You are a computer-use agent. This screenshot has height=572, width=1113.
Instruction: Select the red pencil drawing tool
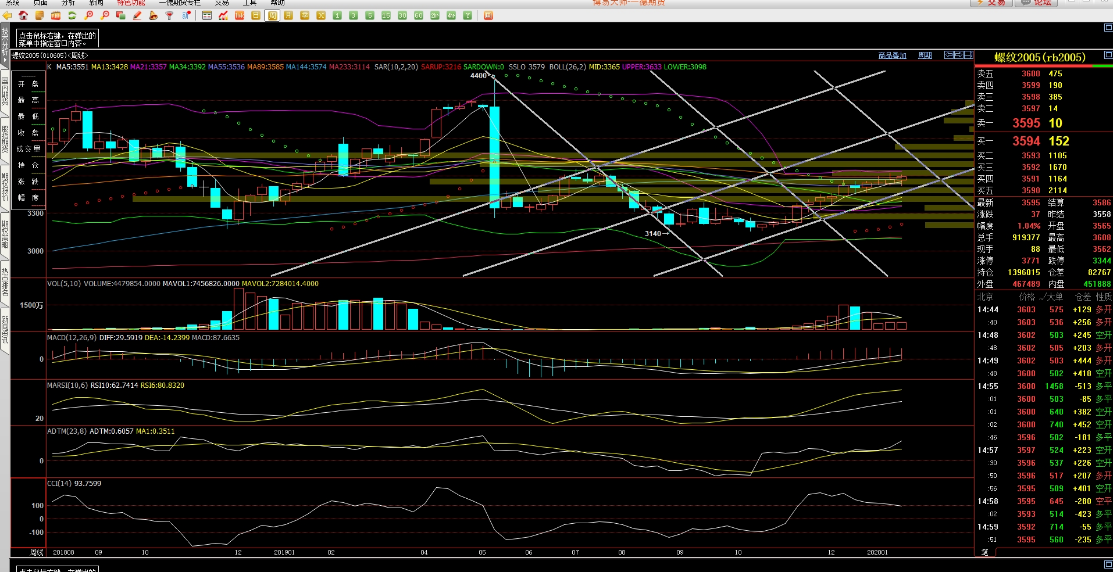point(136,15)
